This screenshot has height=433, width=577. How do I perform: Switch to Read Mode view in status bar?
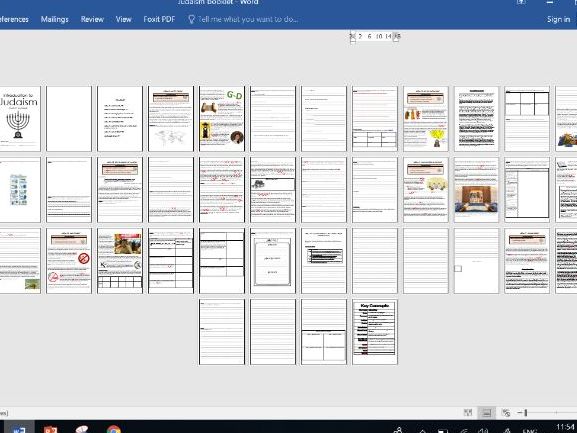pos(468,413)
